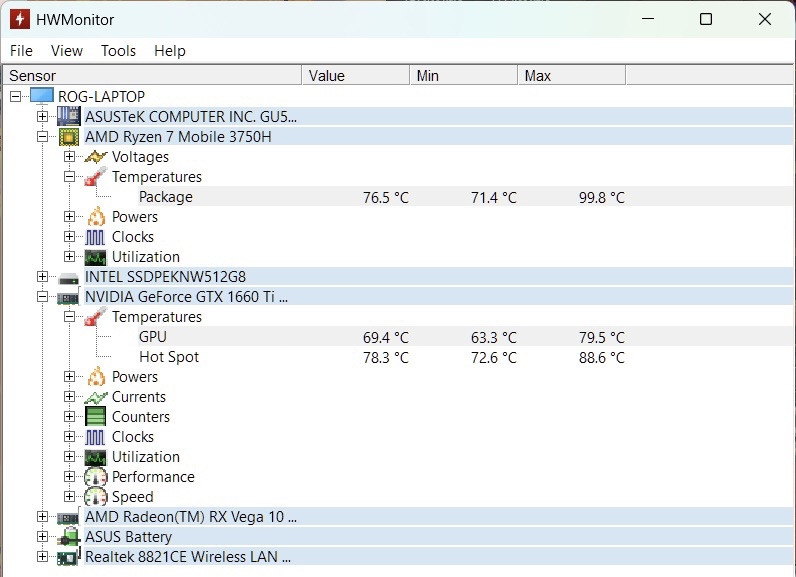The image size is (796, 577).
Task: Click the Sensor column header
Action: pyautogui.click(x=152, y=76)
